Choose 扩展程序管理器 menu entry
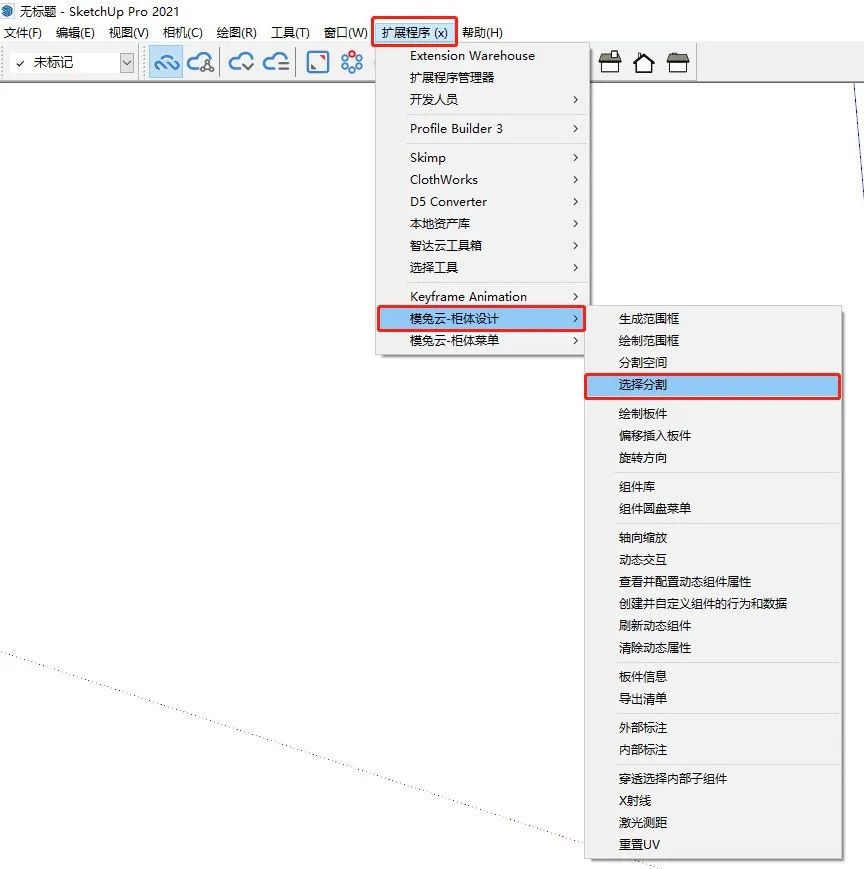The height and width of the screenshot is (869, 864). click(x=452, y=77)
